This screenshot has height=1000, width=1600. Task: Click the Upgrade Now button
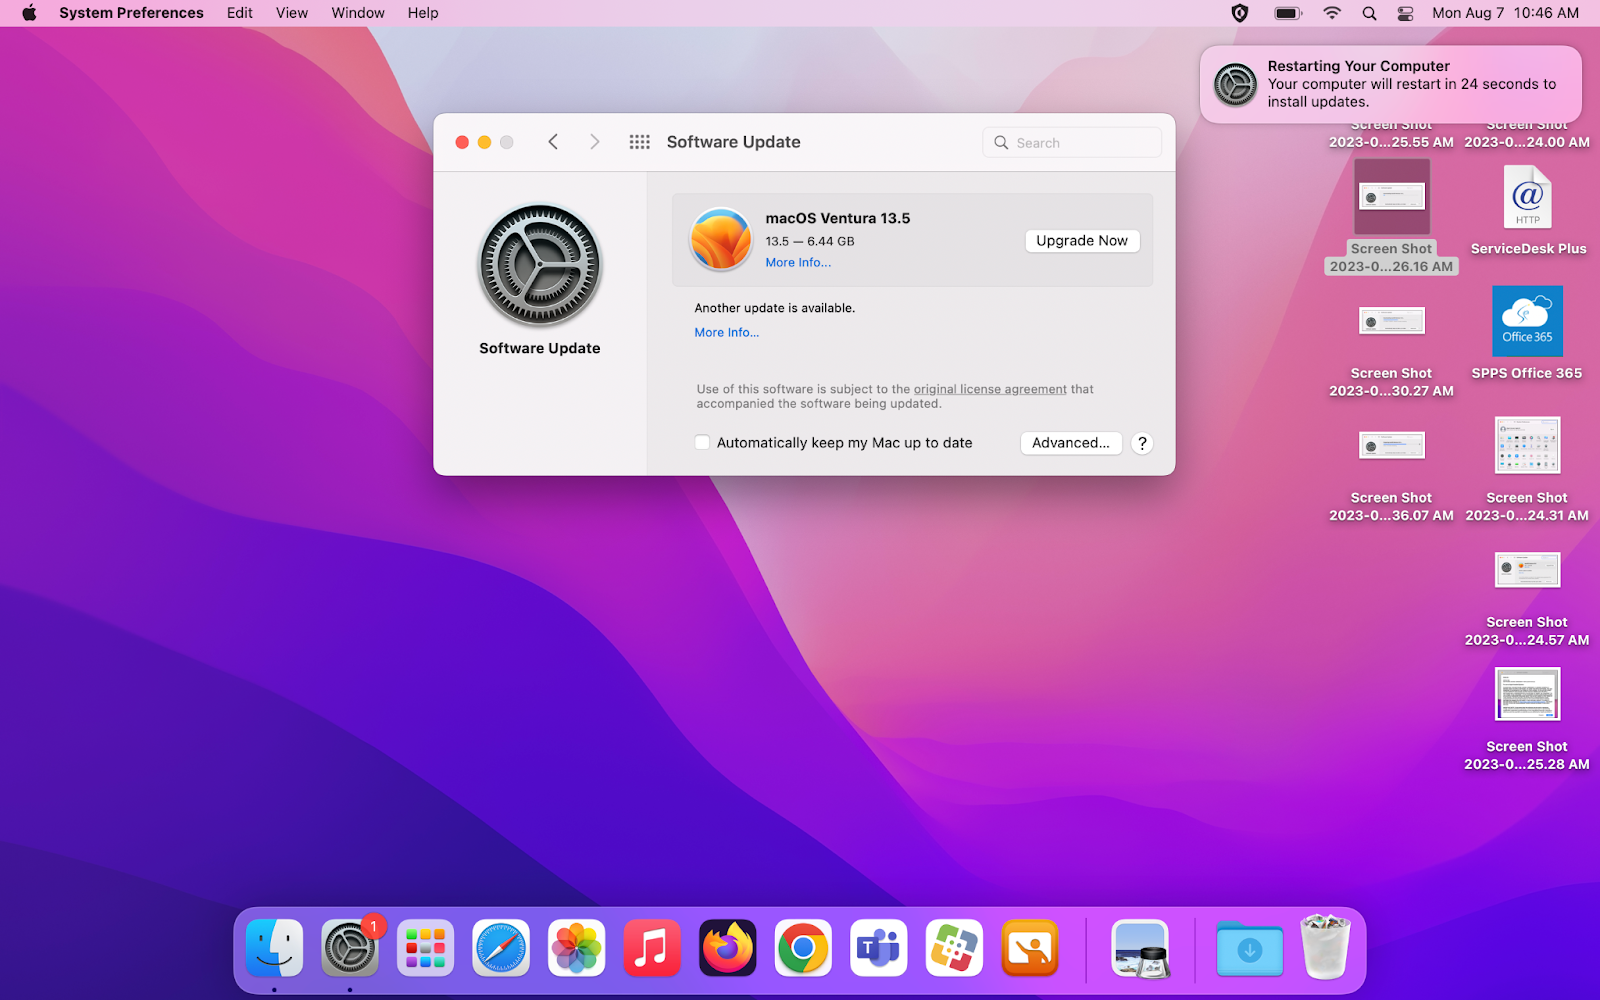coord(1082,241)
